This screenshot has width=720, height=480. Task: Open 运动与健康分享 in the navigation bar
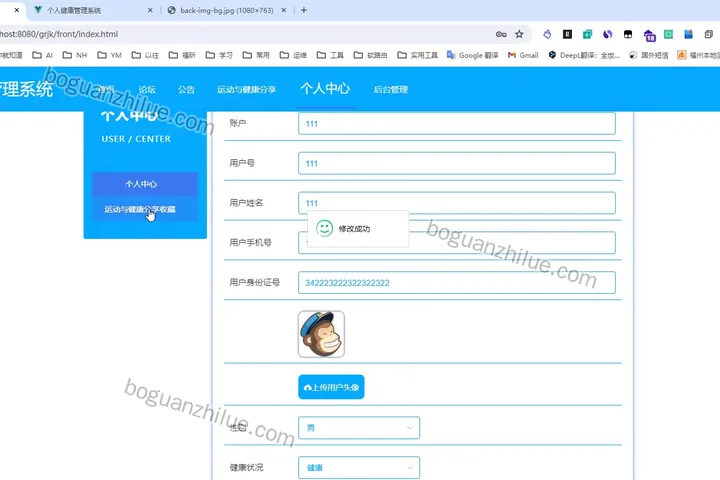click(x=246, y=90)
